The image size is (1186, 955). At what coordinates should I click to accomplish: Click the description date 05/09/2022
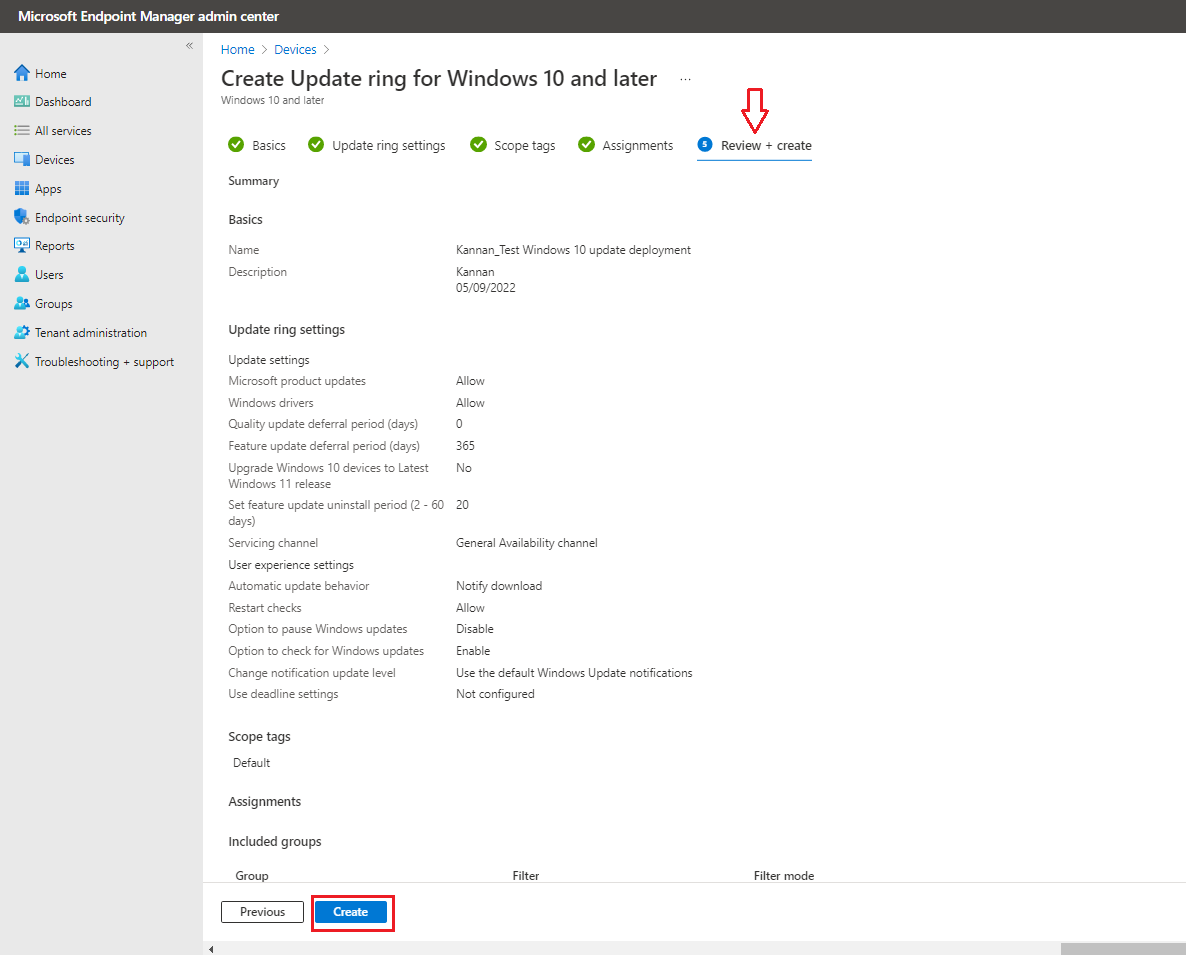coord(486,288)
